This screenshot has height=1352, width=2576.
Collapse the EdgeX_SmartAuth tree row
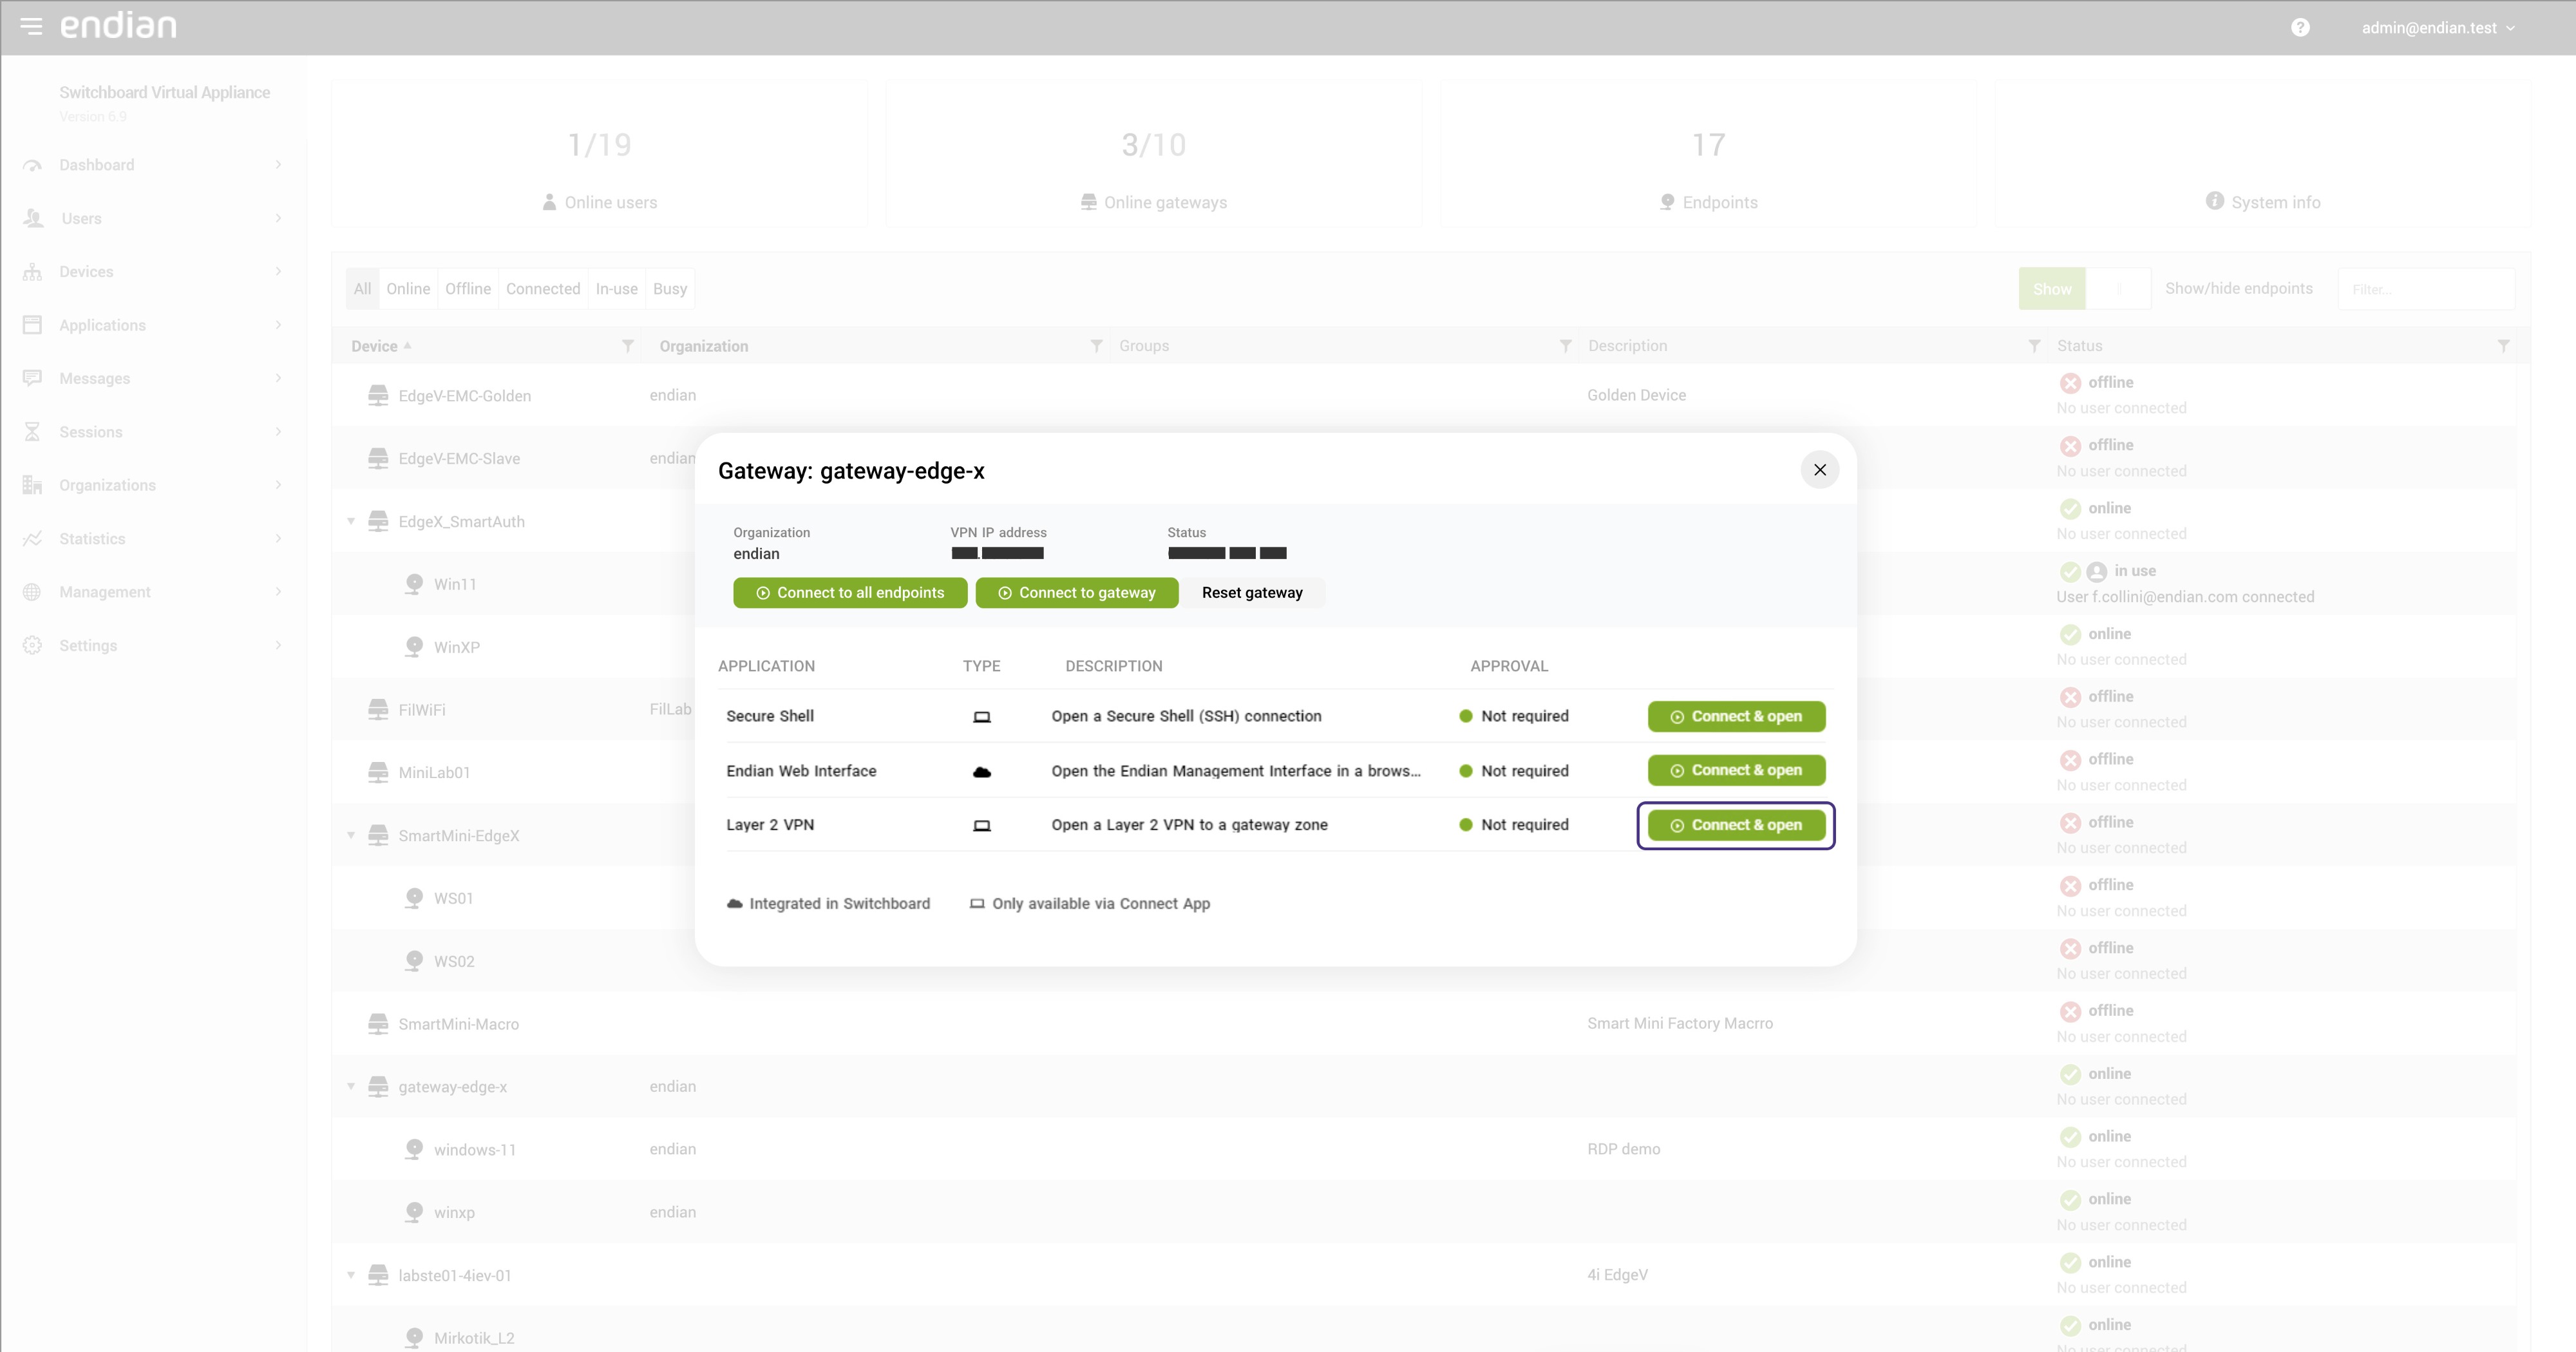(x=351, y=521)
